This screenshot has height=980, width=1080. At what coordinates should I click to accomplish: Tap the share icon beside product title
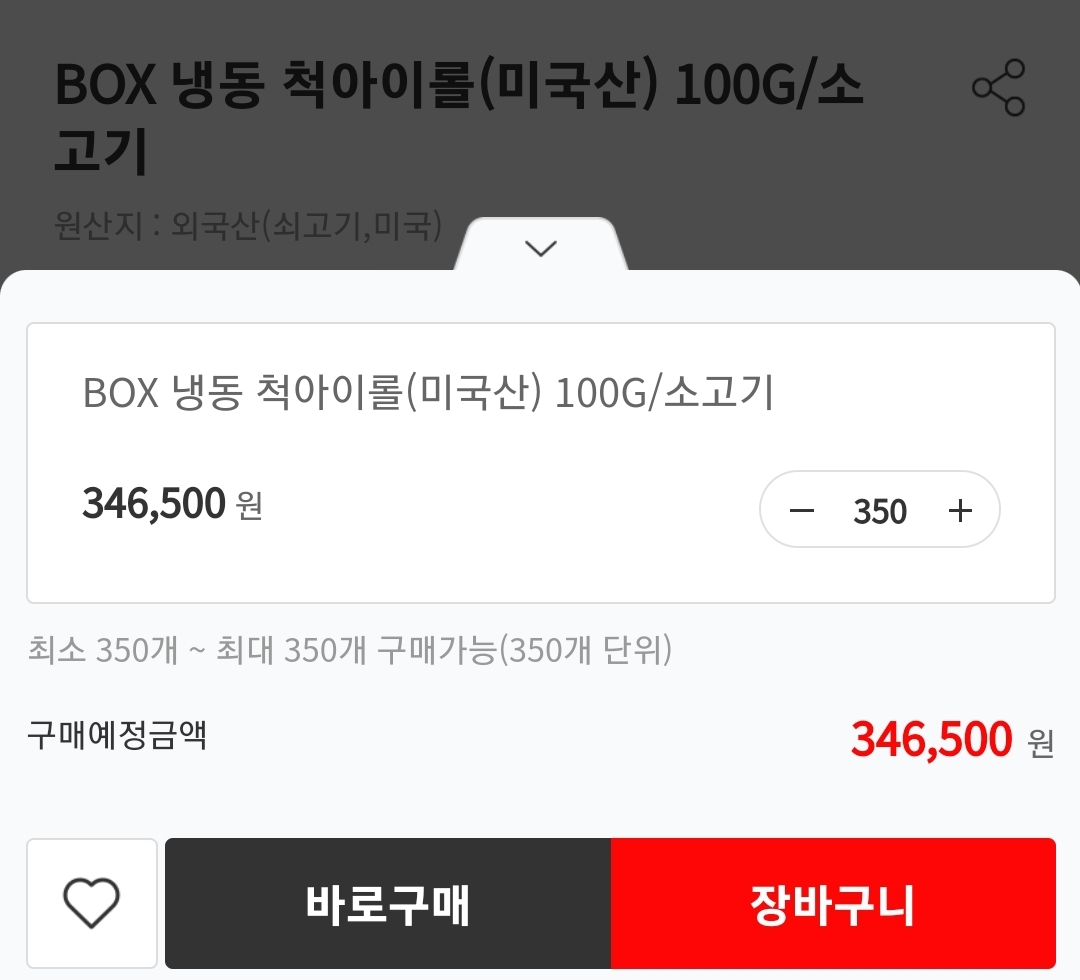coord(998,87)
